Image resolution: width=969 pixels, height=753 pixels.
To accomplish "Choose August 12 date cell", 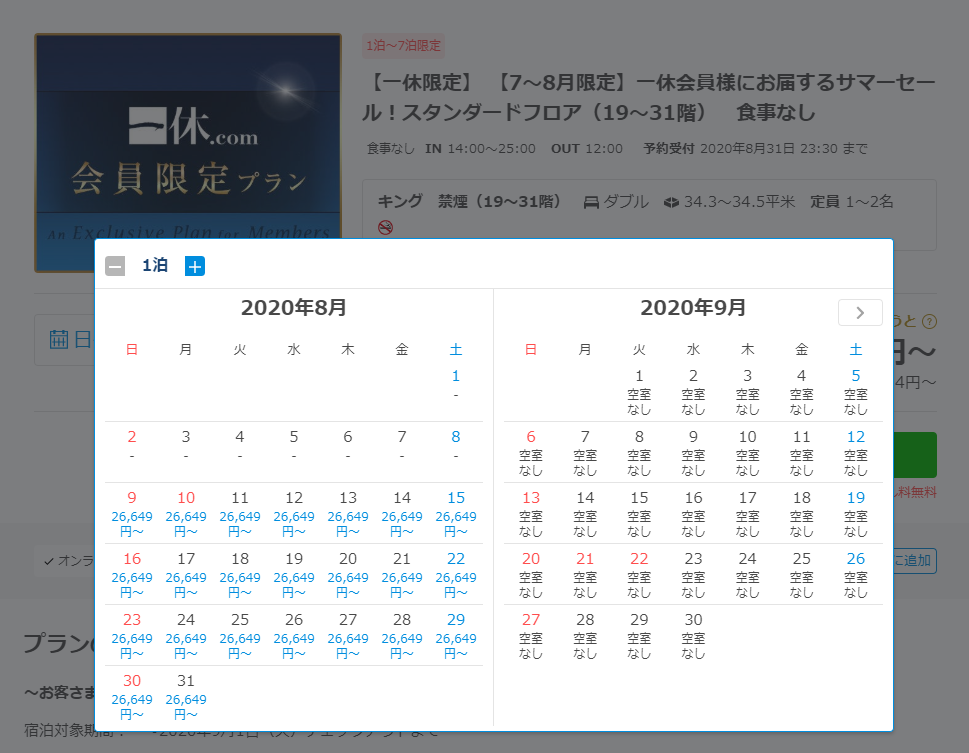I will point(294,513).
